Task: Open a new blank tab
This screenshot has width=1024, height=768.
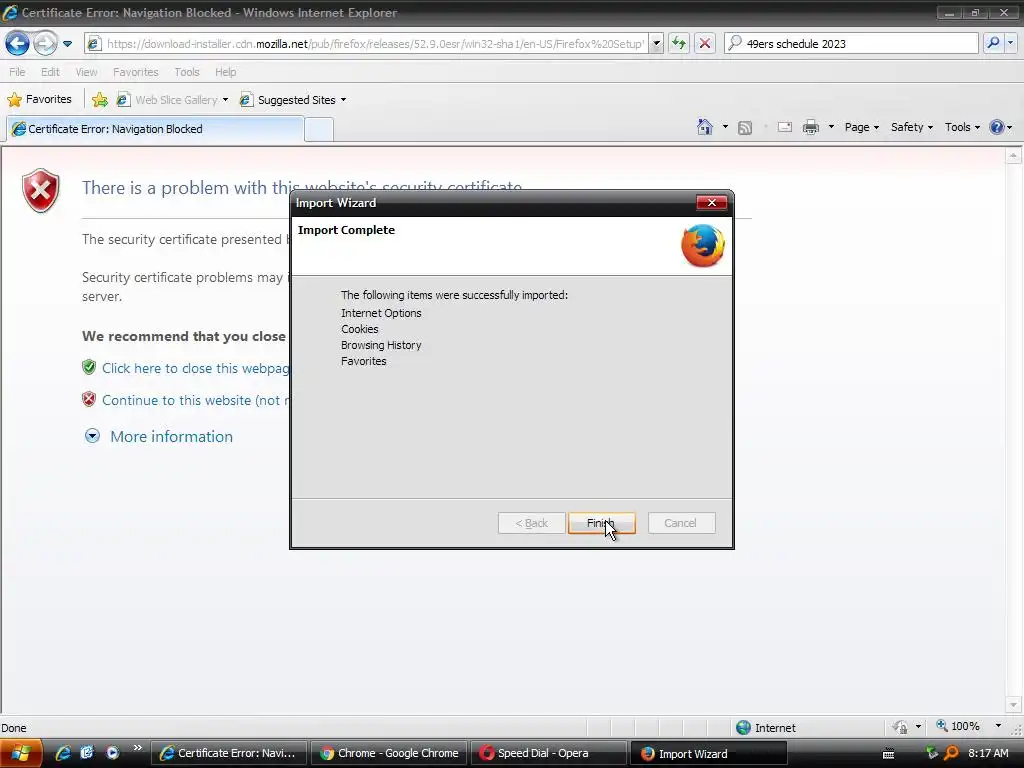Action: pyautogui.click(x=319, y=129)
